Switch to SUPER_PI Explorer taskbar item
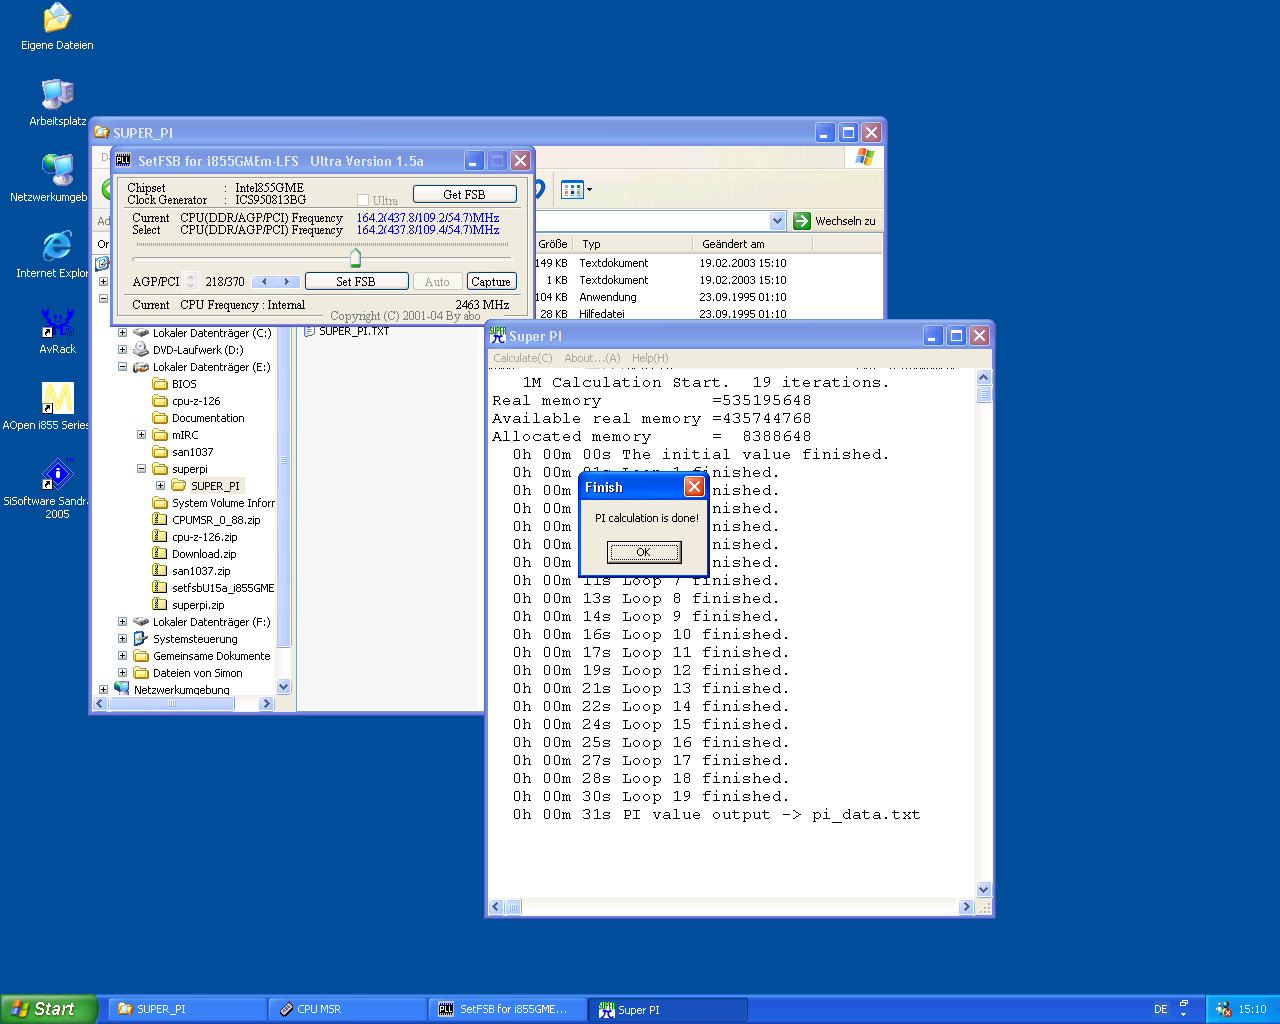The height and width of the screenshot is (1024, 1280). coord(187,1009)
